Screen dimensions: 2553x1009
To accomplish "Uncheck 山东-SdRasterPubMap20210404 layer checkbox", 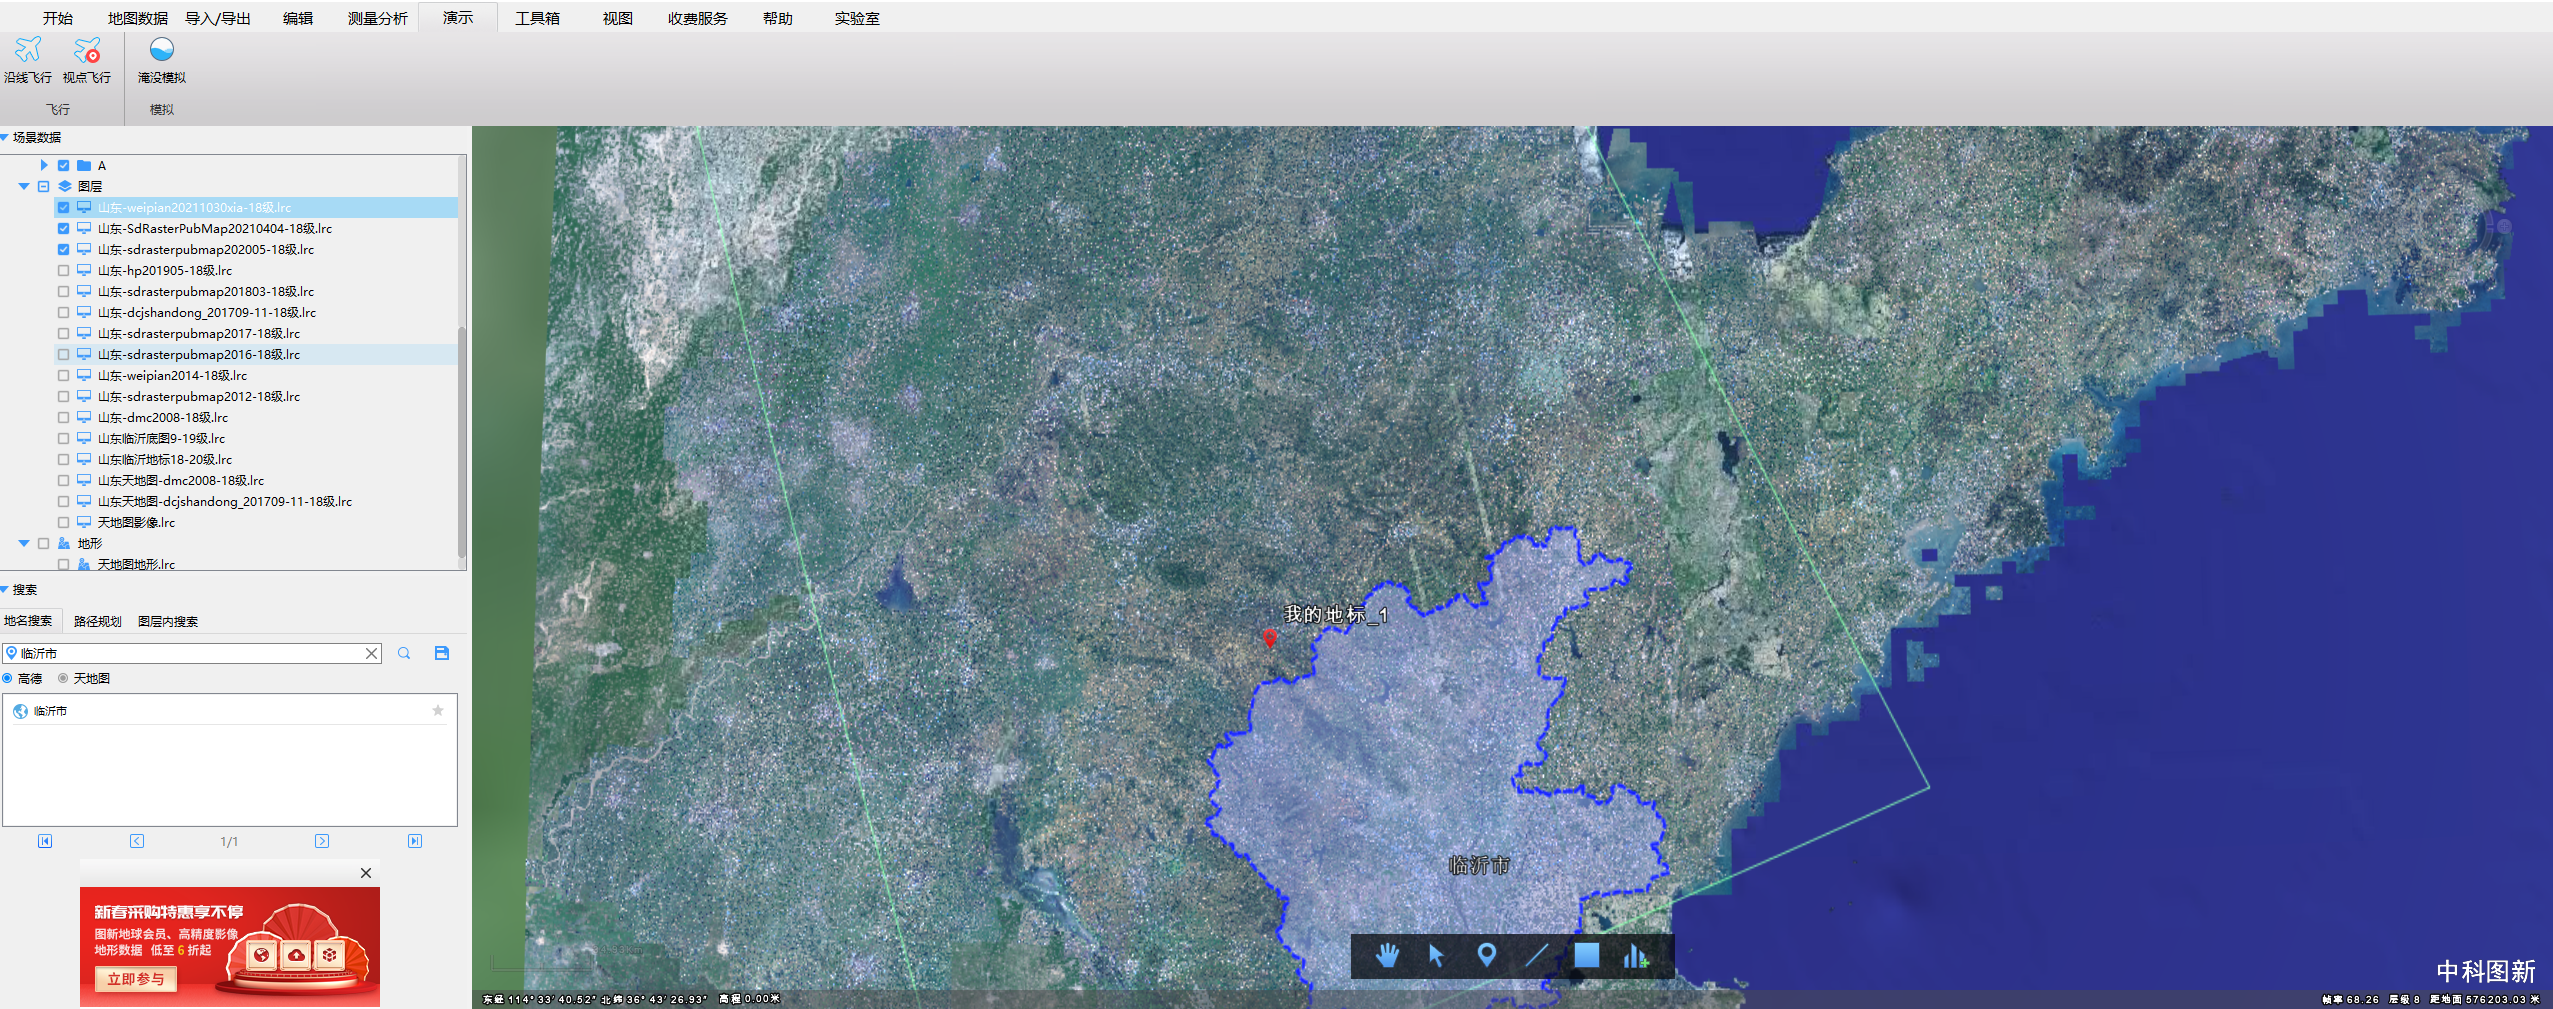I will point(63,228).
